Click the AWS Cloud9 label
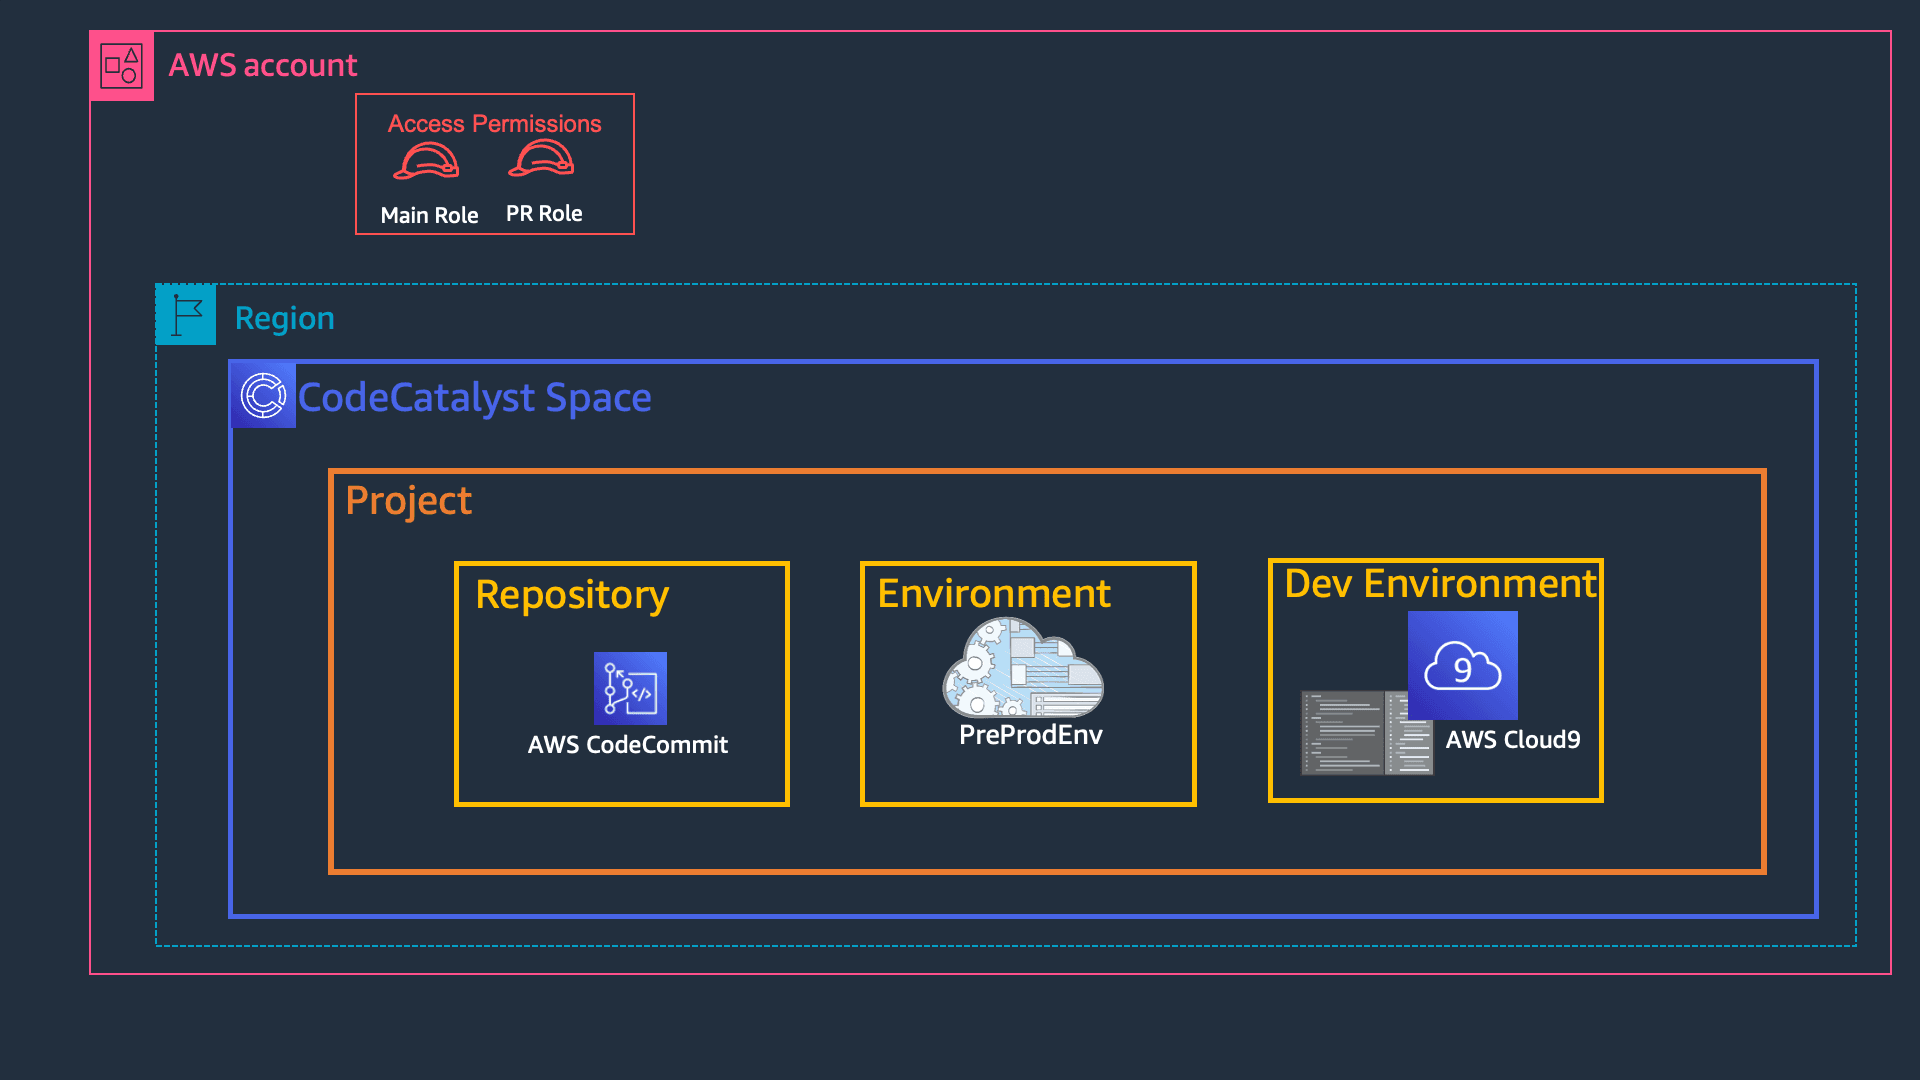This screenshot has height=1080, width=1920. [x=1513, y=740]
